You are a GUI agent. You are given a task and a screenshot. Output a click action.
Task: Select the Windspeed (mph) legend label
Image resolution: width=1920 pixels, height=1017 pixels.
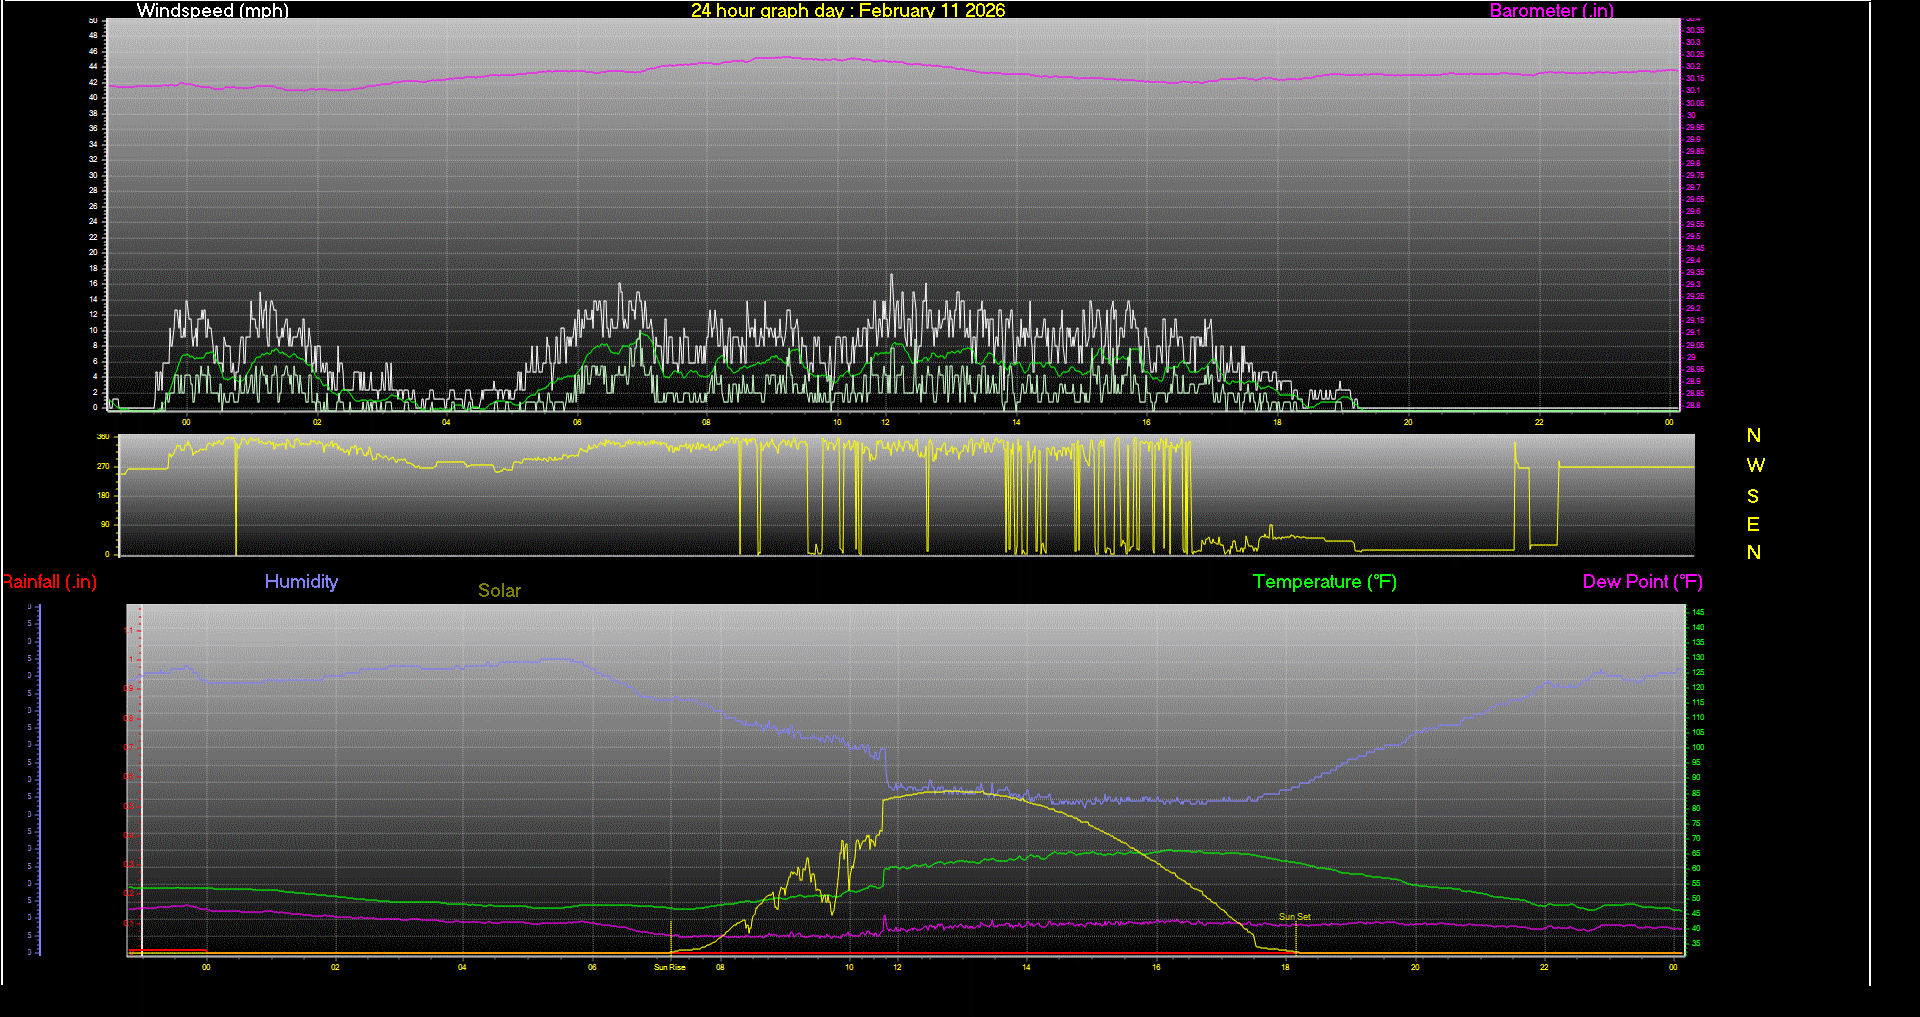212,11
